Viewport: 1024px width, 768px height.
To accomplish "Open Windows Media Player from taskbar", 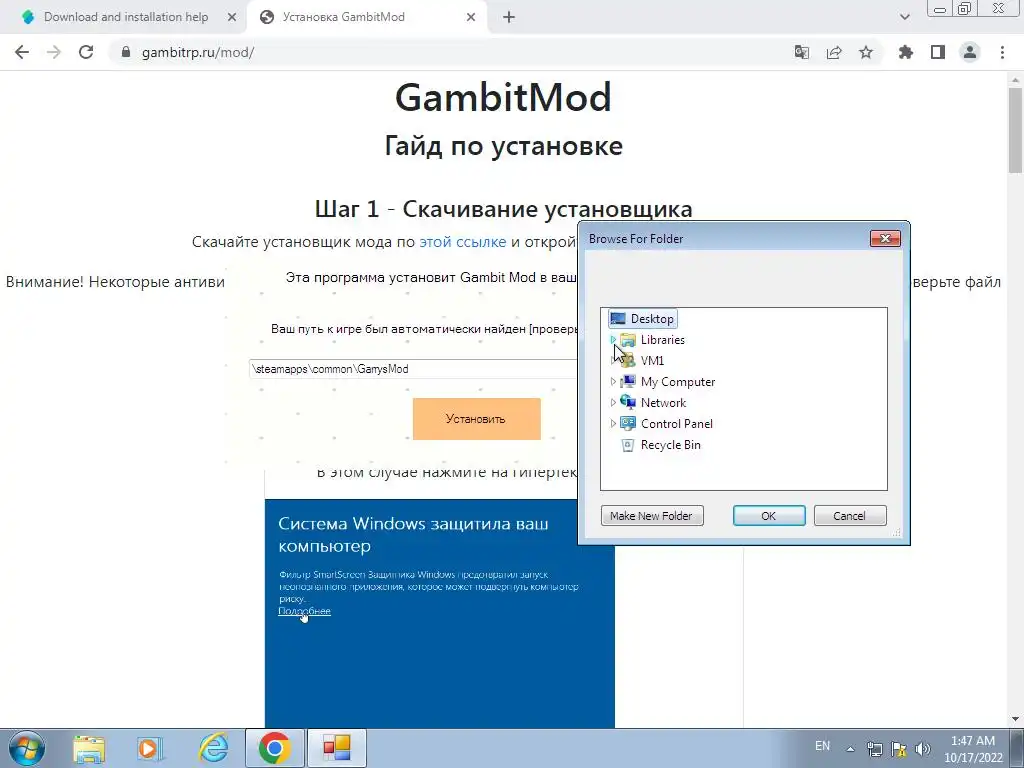I will click(150, 748).
